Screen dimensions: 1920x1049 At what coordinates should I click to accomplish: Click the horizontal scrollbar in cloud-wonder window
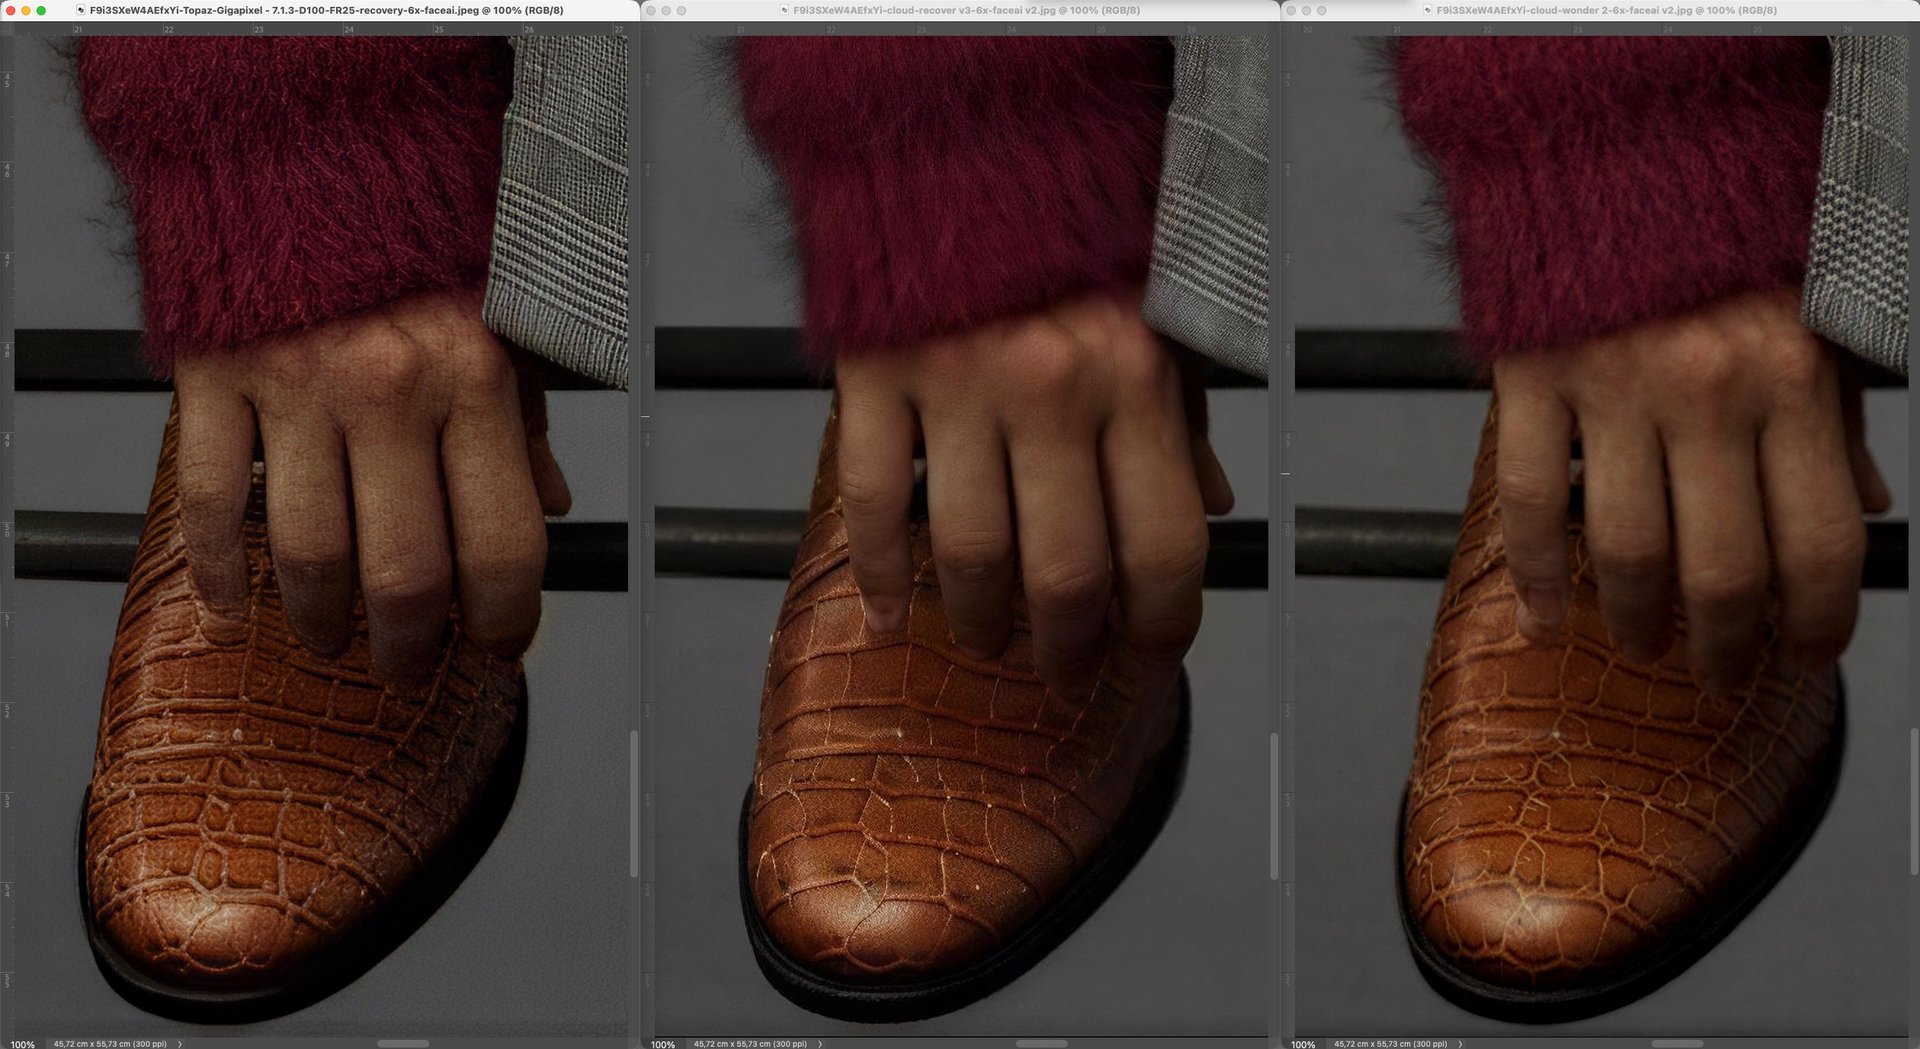[1676, 1043]
